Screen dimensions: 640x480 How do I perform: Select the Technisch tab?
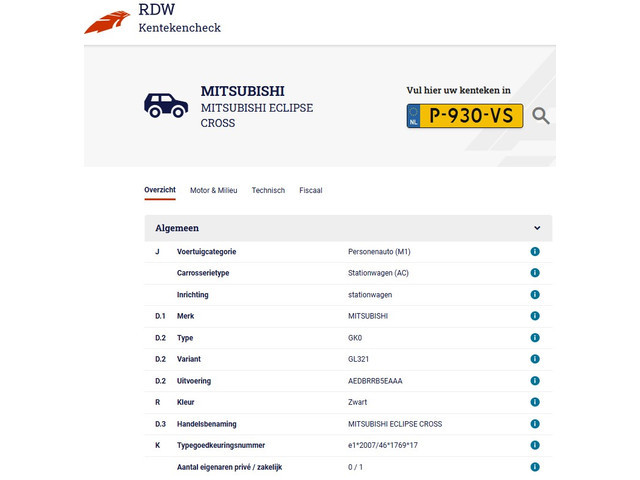[x=268, y=190]
